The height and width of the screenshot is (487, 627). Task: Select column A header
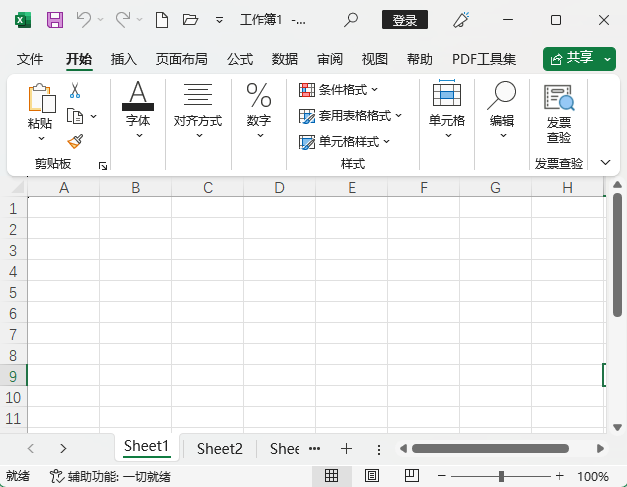tap(64, 188)
